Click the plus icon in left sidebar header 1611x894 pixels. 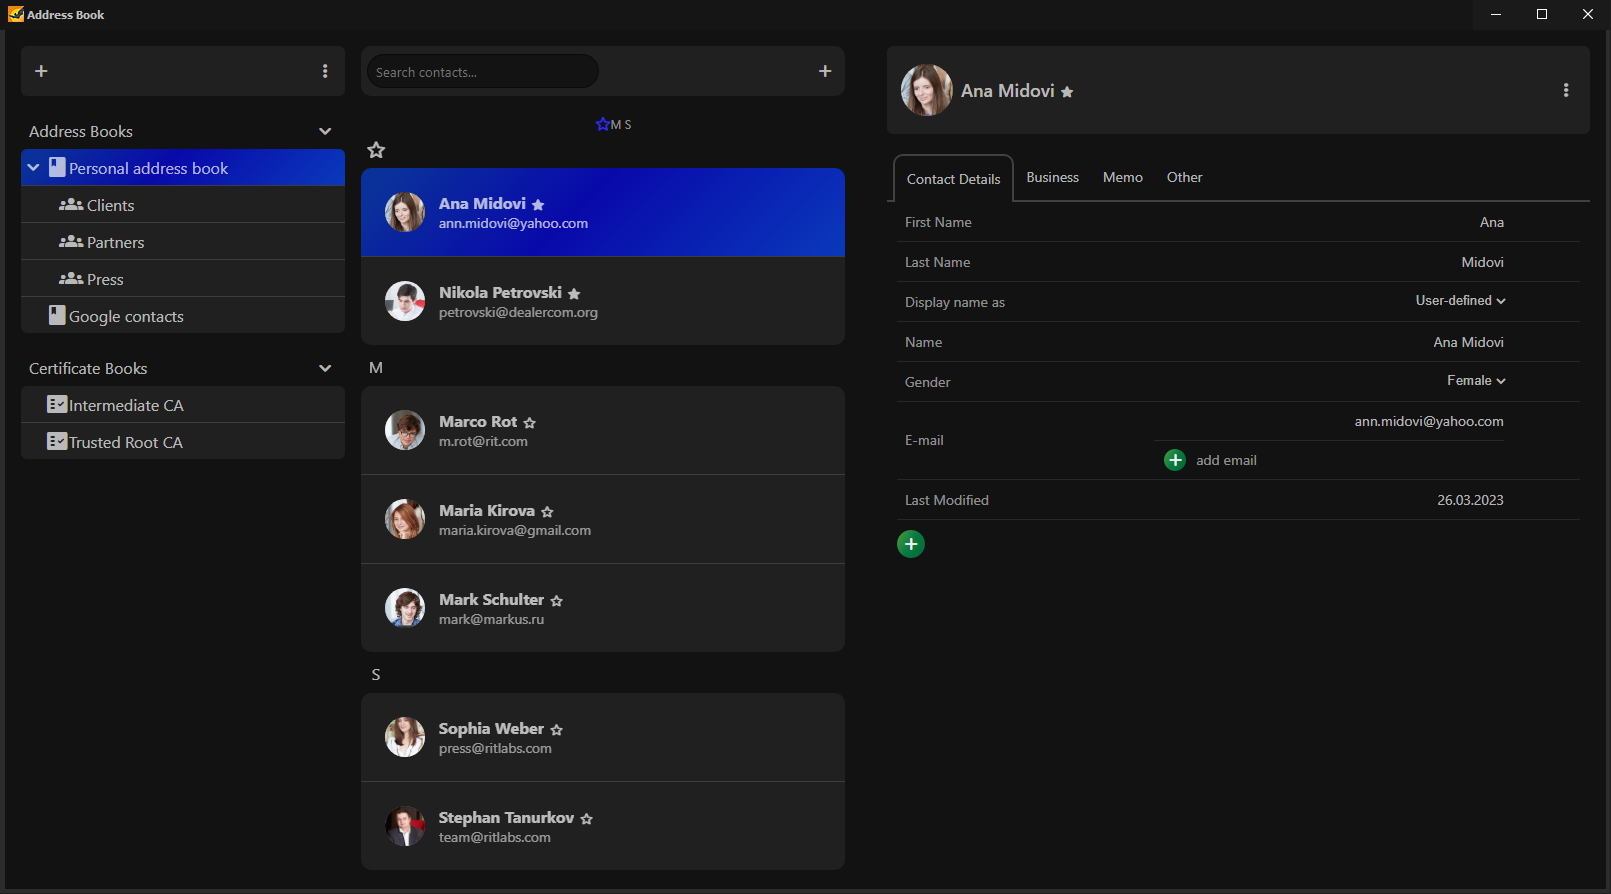tap(41, 71)
